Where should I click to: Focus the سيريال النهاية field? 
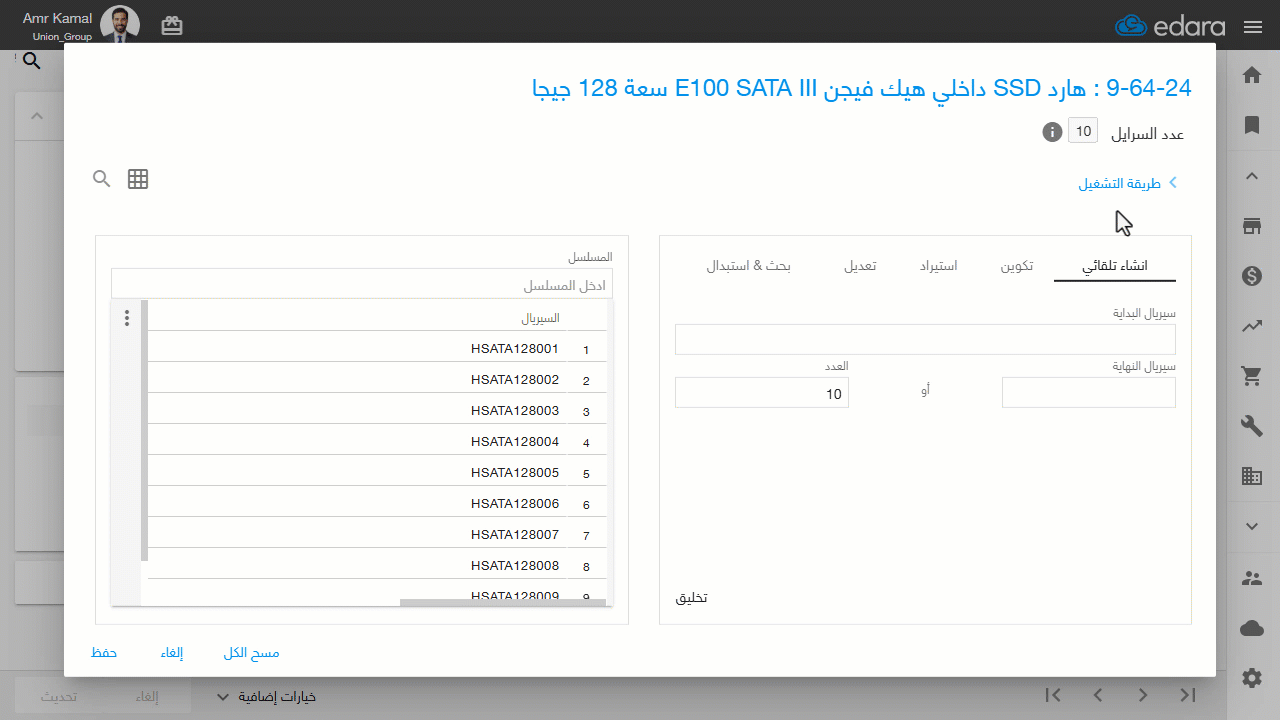click(x=1089, y=393)
